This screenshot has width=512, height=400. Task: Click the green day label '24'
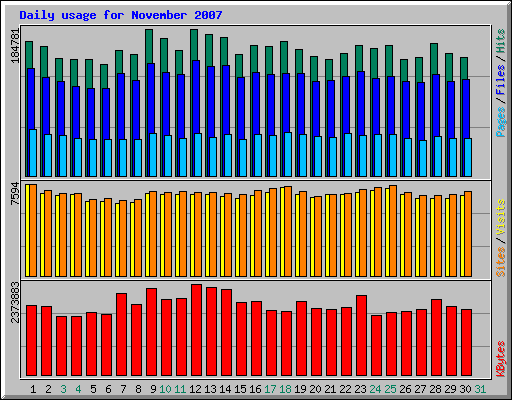tap(375, 389)
